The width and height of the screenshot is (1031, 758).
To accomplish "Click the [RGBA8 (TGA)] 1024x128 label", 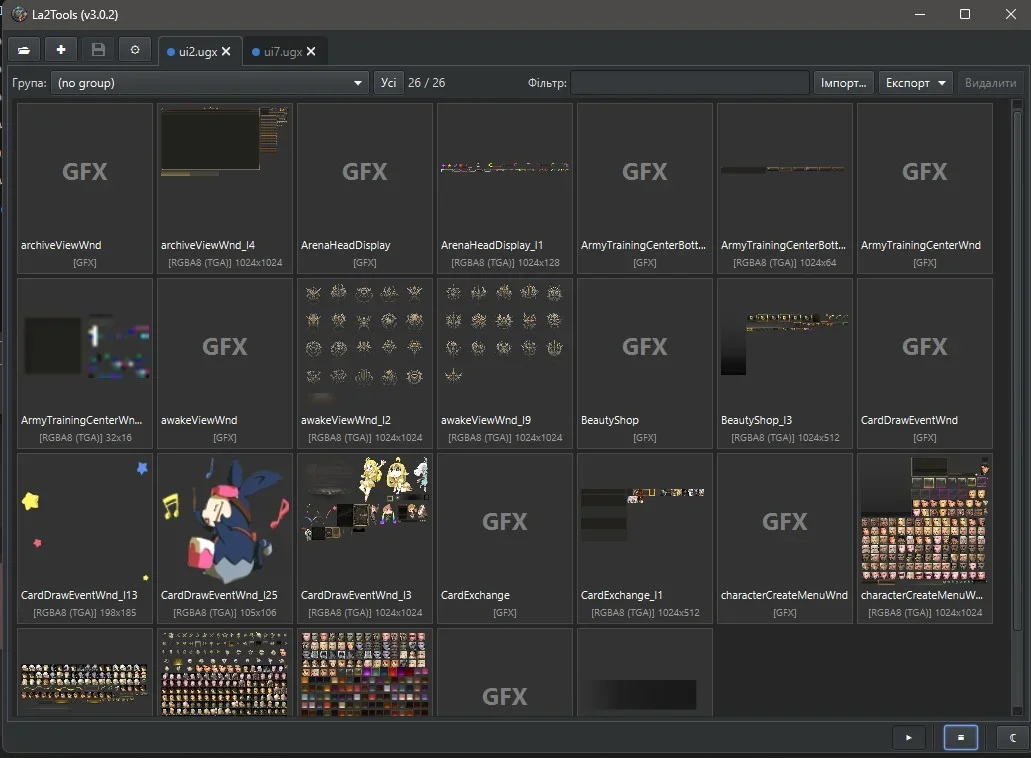I will [x=505, y=262].
